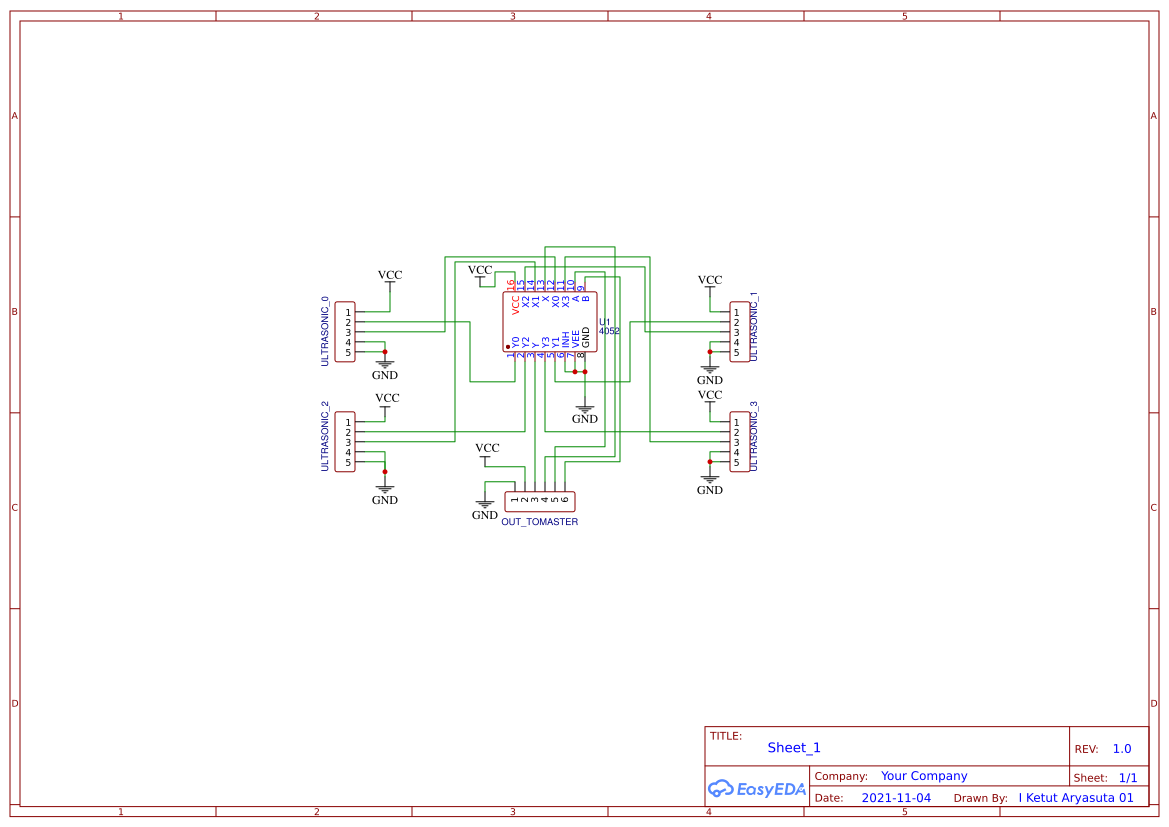Click the VCC symbol above the 4052 chip
1169x827 pixels.
[x=481, y=271]
